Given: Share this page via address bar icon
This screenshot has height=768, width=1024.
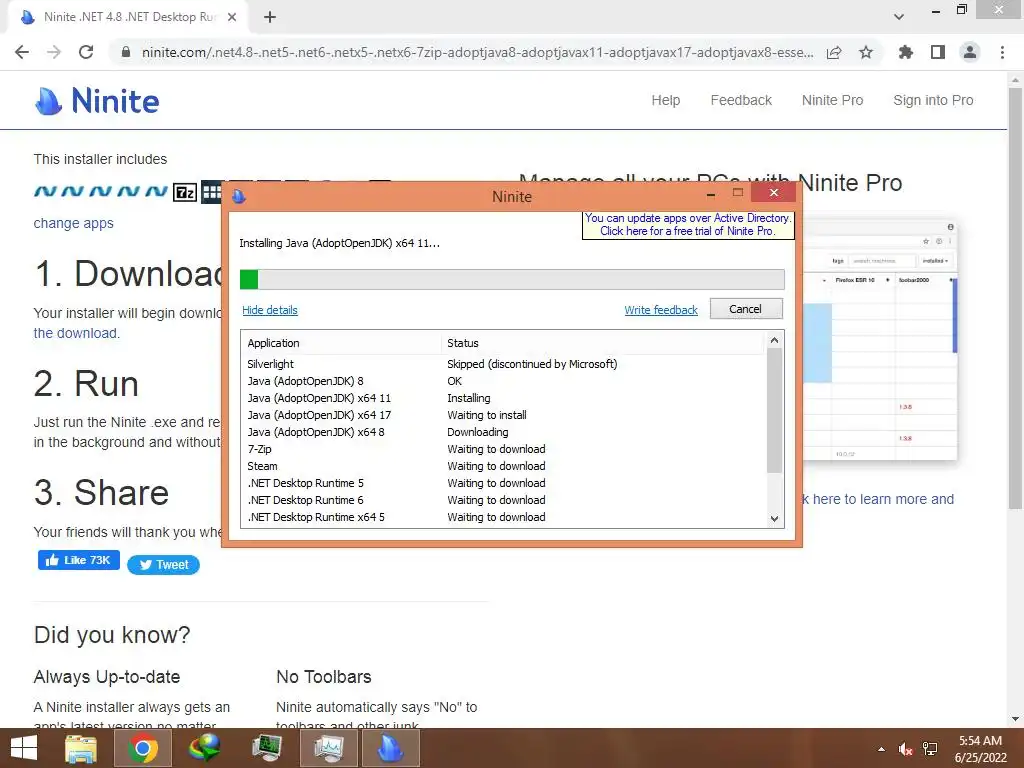Looking at the screenshot, I should 834,52.
